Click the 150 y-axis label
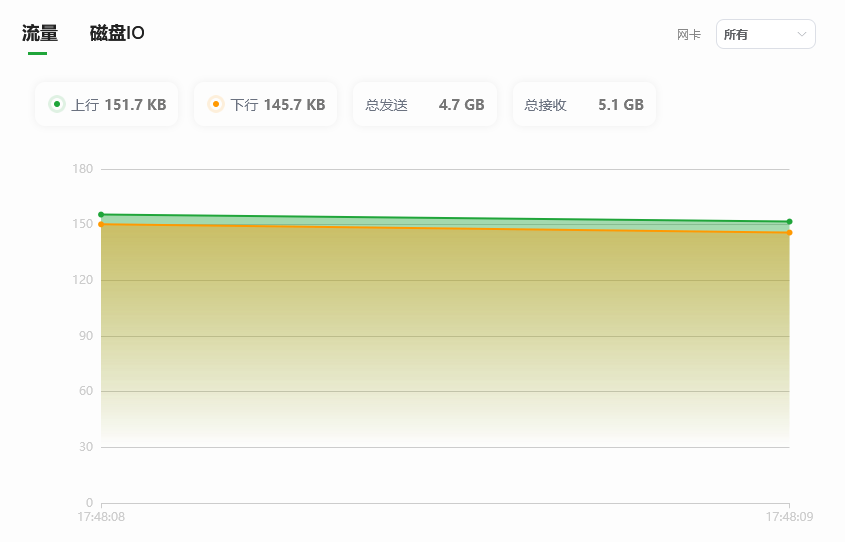 (x=83, y=224)
